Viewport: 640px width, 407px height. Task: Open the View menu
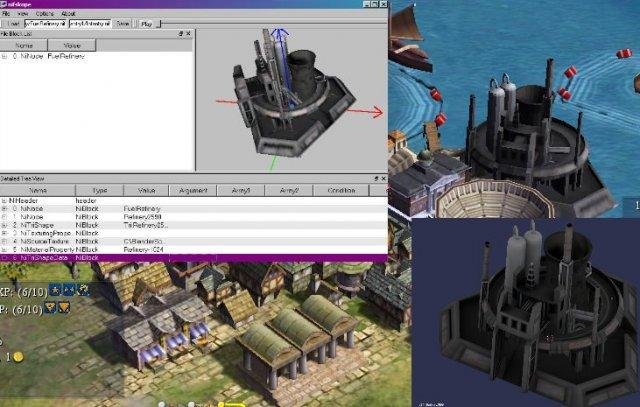22,13
